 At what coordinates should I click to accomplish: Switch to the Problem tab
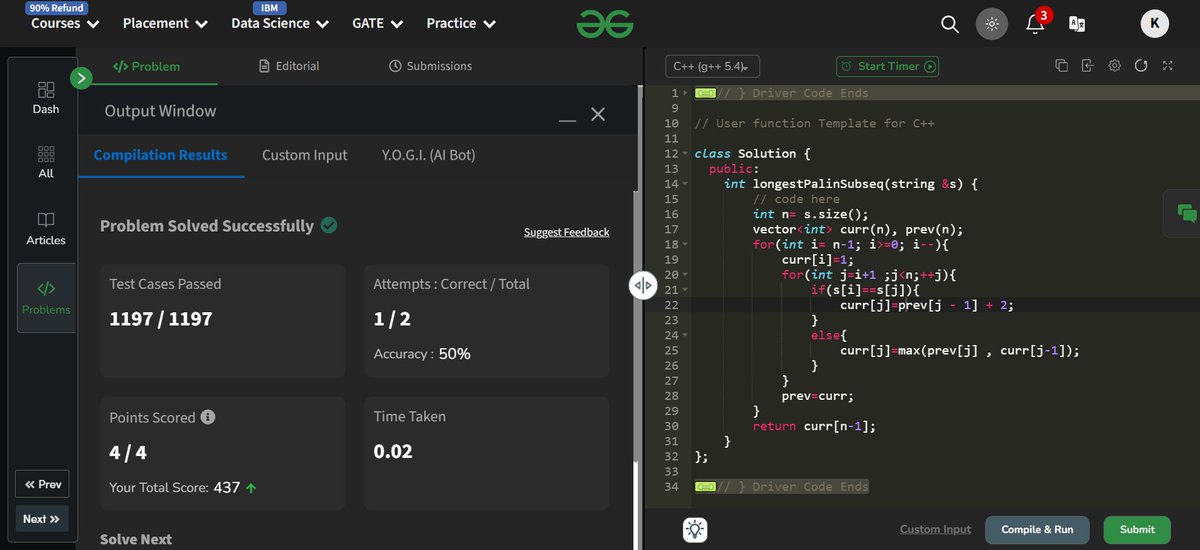147,66
